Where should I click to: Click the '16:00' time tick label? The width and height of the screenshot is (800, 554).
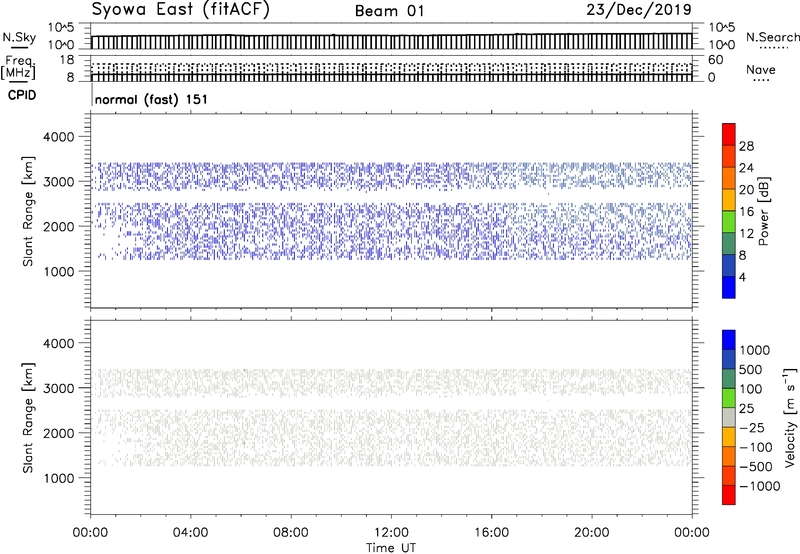point(491,533)
